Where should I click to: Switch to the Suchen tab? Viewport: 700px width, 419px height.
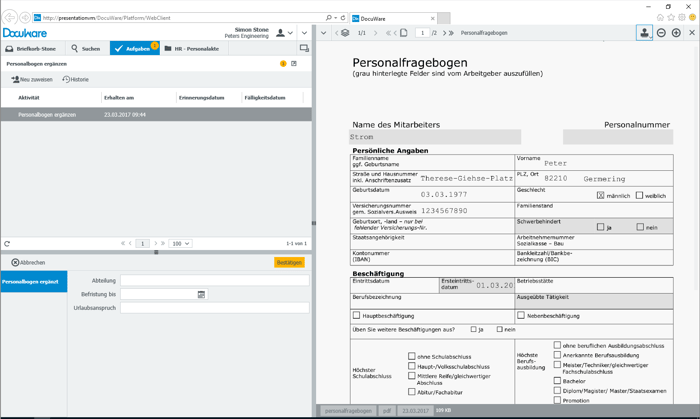(86, 48)
